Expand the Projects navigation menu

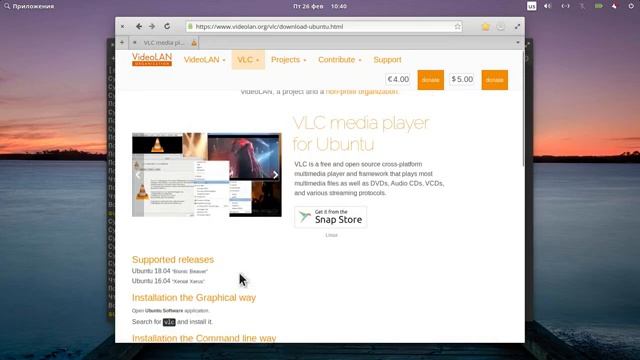click(289, 60)
